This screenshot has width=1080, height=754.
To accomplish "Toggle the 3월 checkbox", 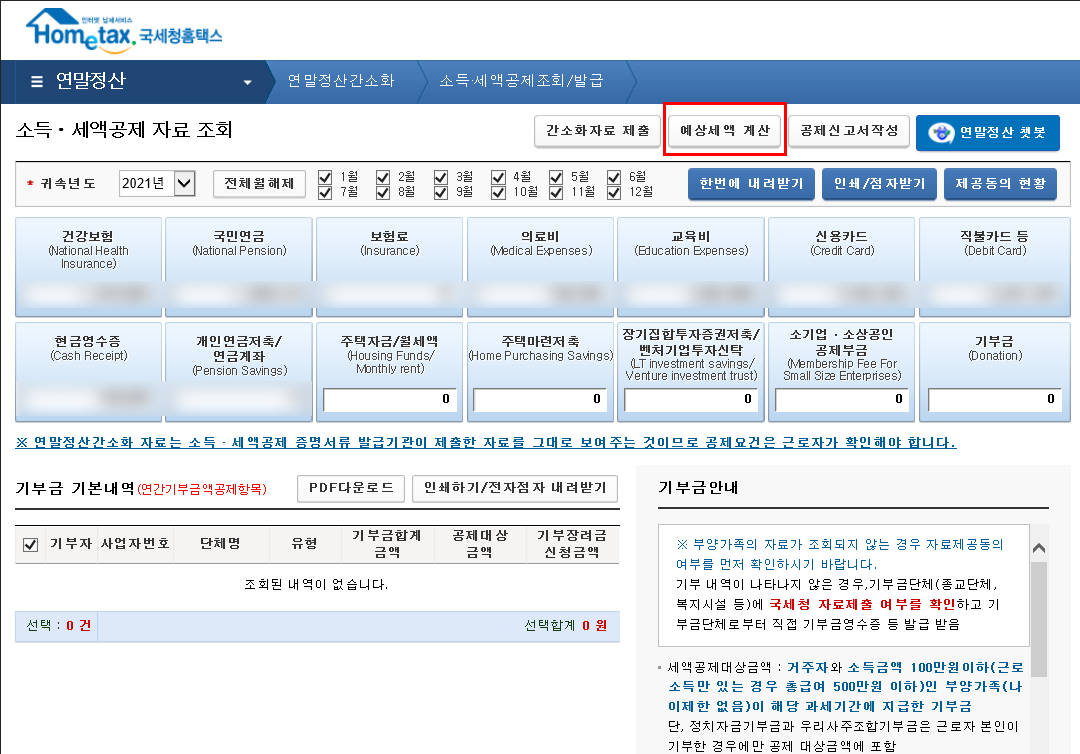I will 441,177.
